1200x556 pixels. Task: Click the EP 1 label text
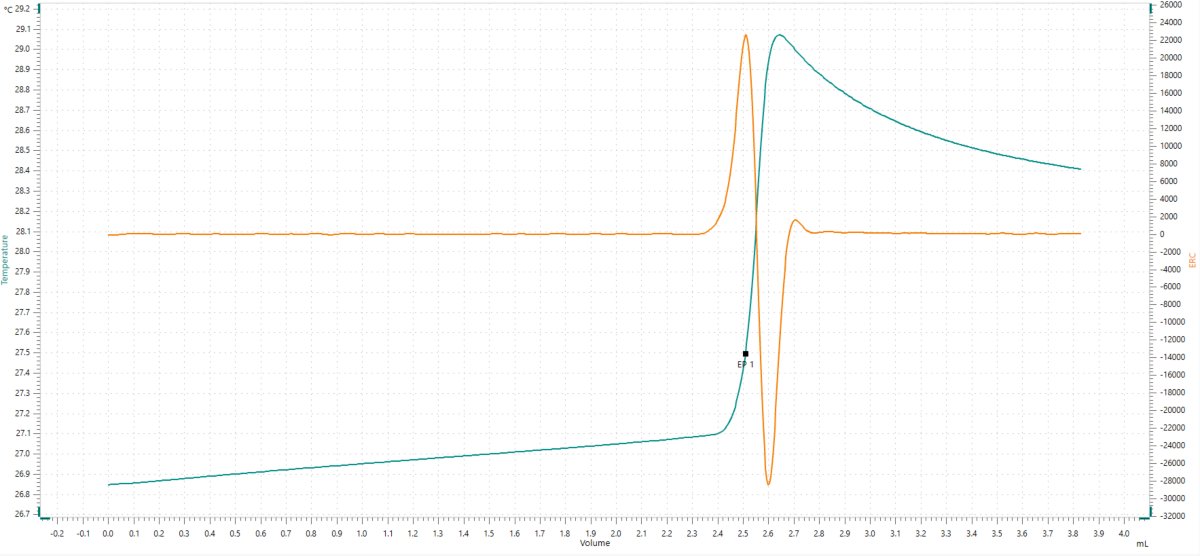coord(745,365)
